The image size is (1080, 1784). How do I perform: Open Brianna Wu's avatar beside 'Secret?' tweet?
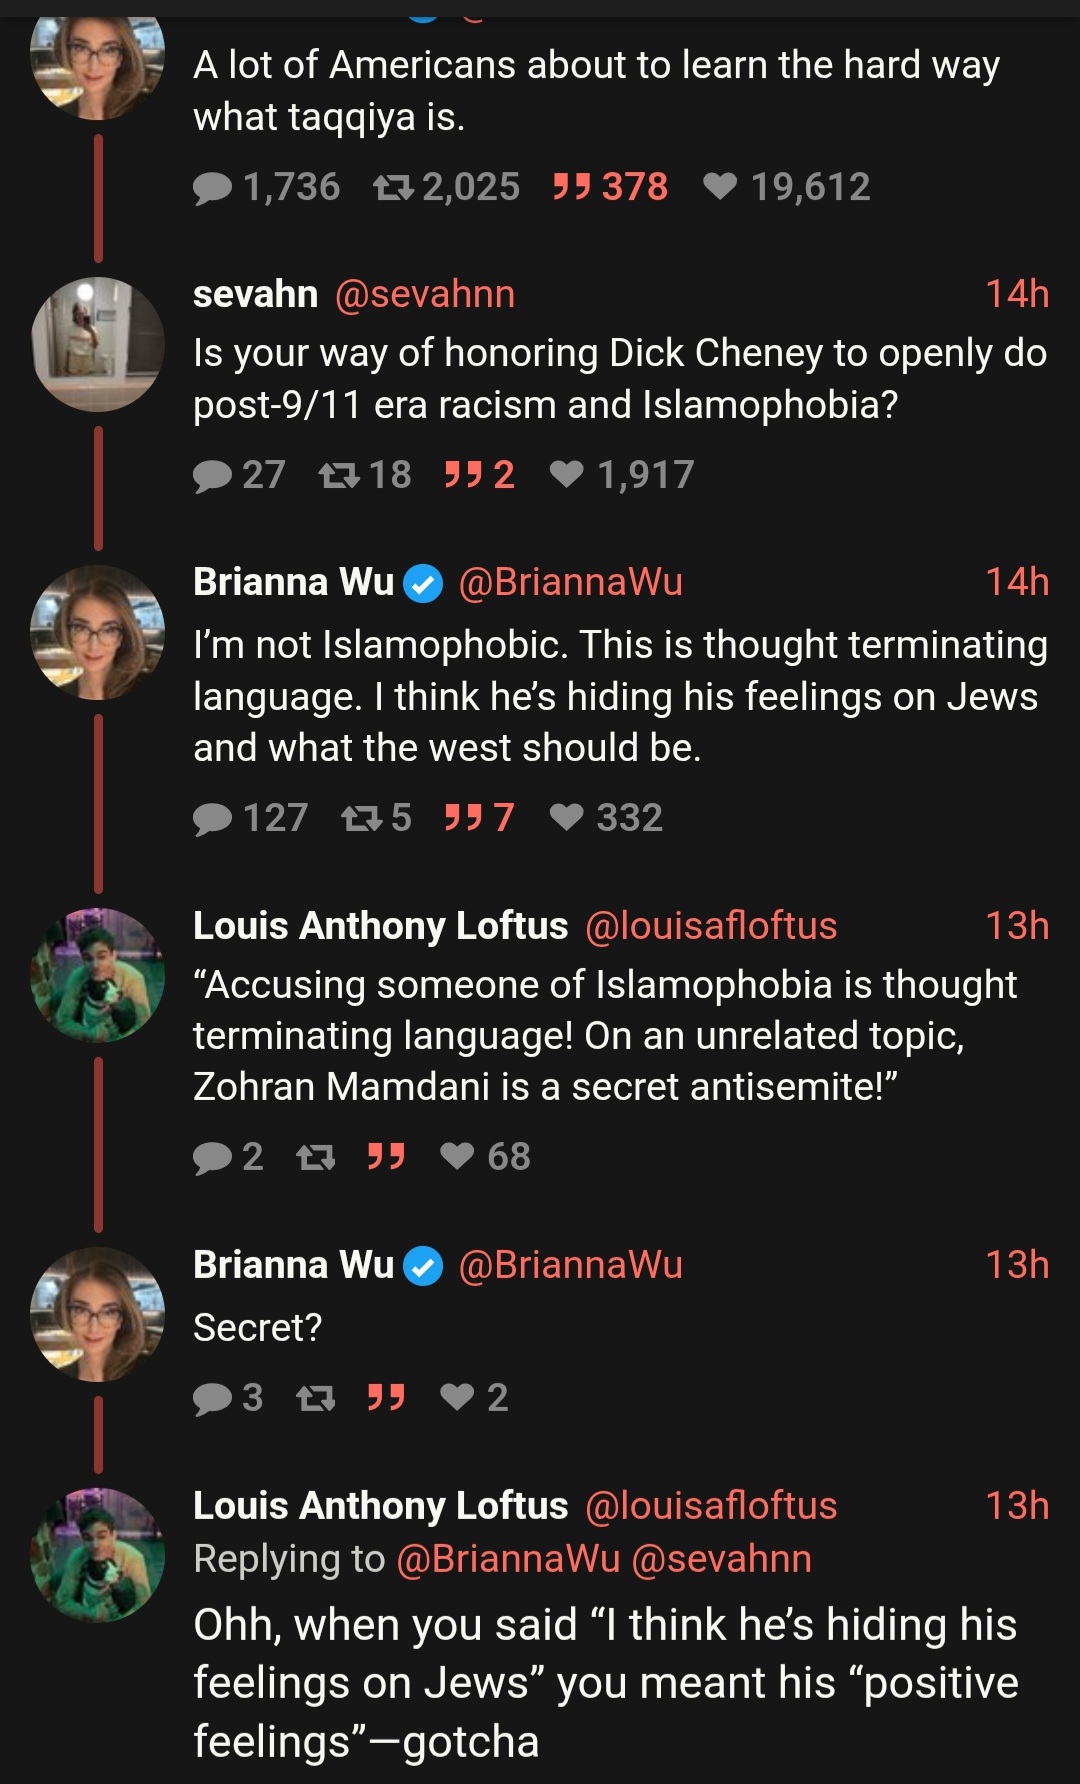[98, 1314]
